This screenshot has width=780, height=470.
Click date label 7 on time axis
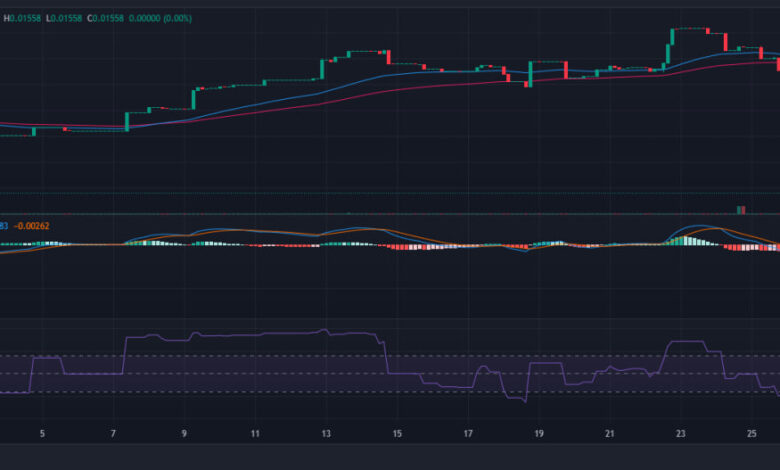(113, 434)
